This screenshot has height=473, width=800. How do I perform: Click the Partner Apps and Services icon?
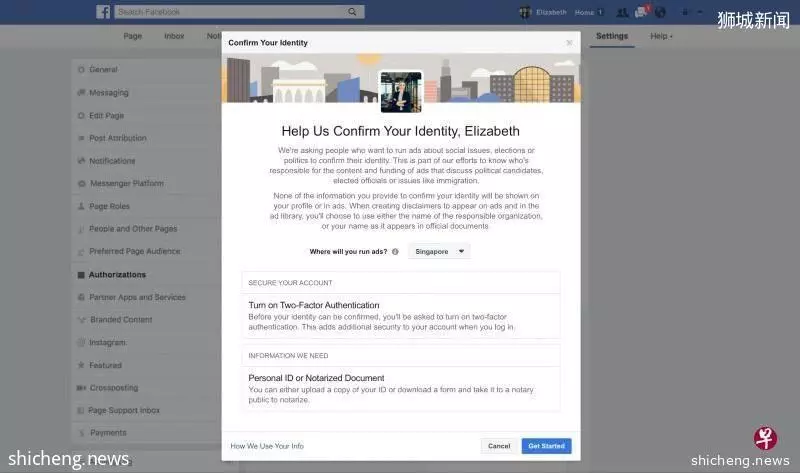coord(81,297)
